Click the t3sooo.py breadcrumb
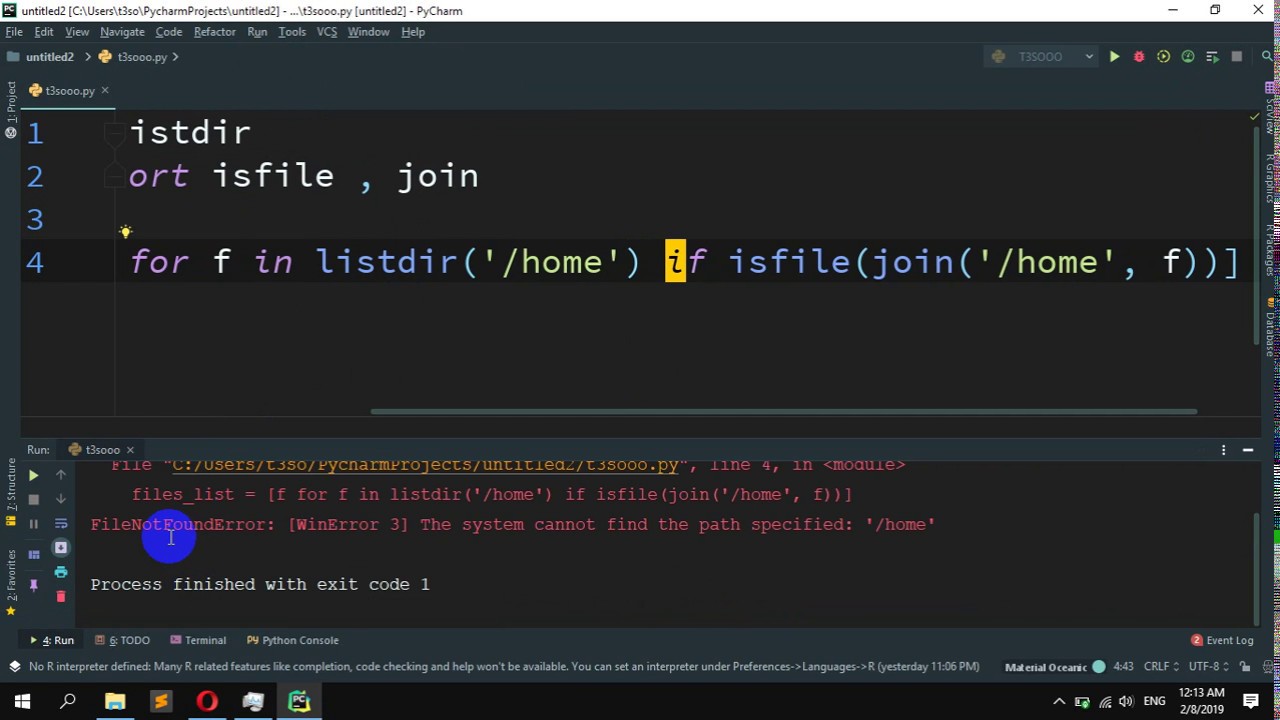1280x720 pixels. [x=133, y=57]
